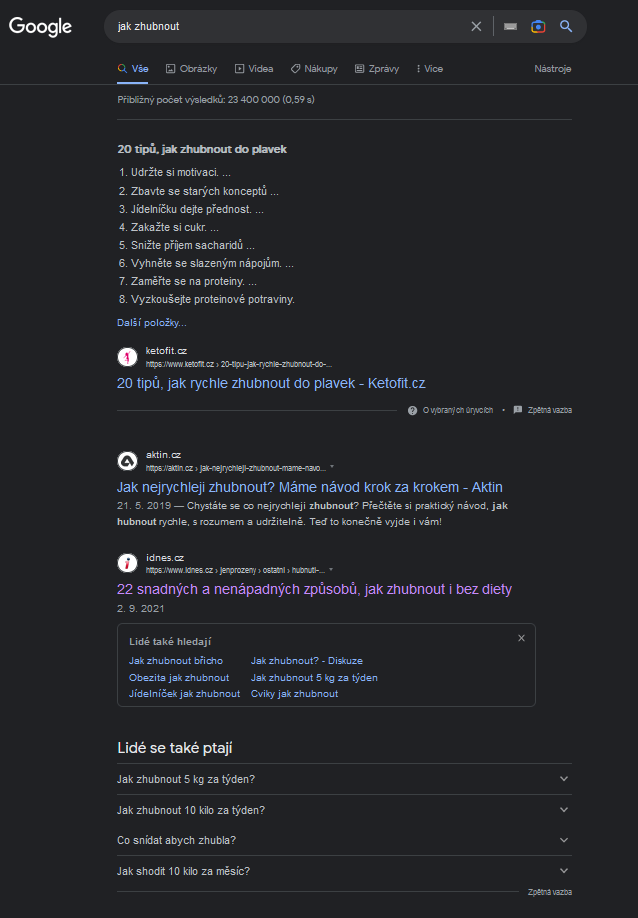
Task: Click the magnifying glass search button
Action: point(566,26)
